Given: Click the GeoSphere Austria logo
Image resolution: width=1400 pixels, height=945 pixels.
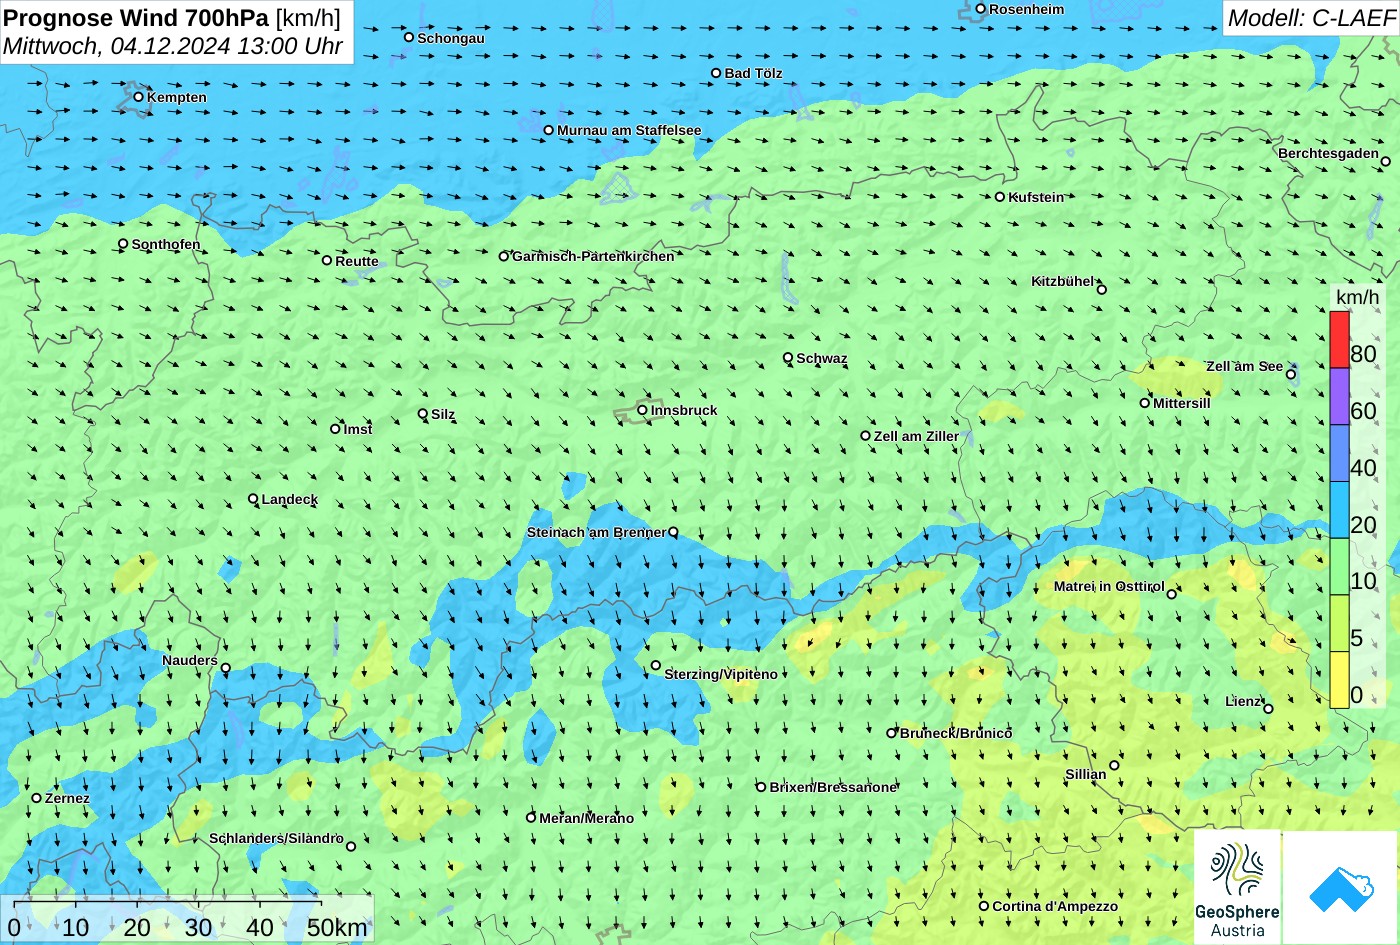Looking at the screenshot, I should click(x=1237, y=887).
